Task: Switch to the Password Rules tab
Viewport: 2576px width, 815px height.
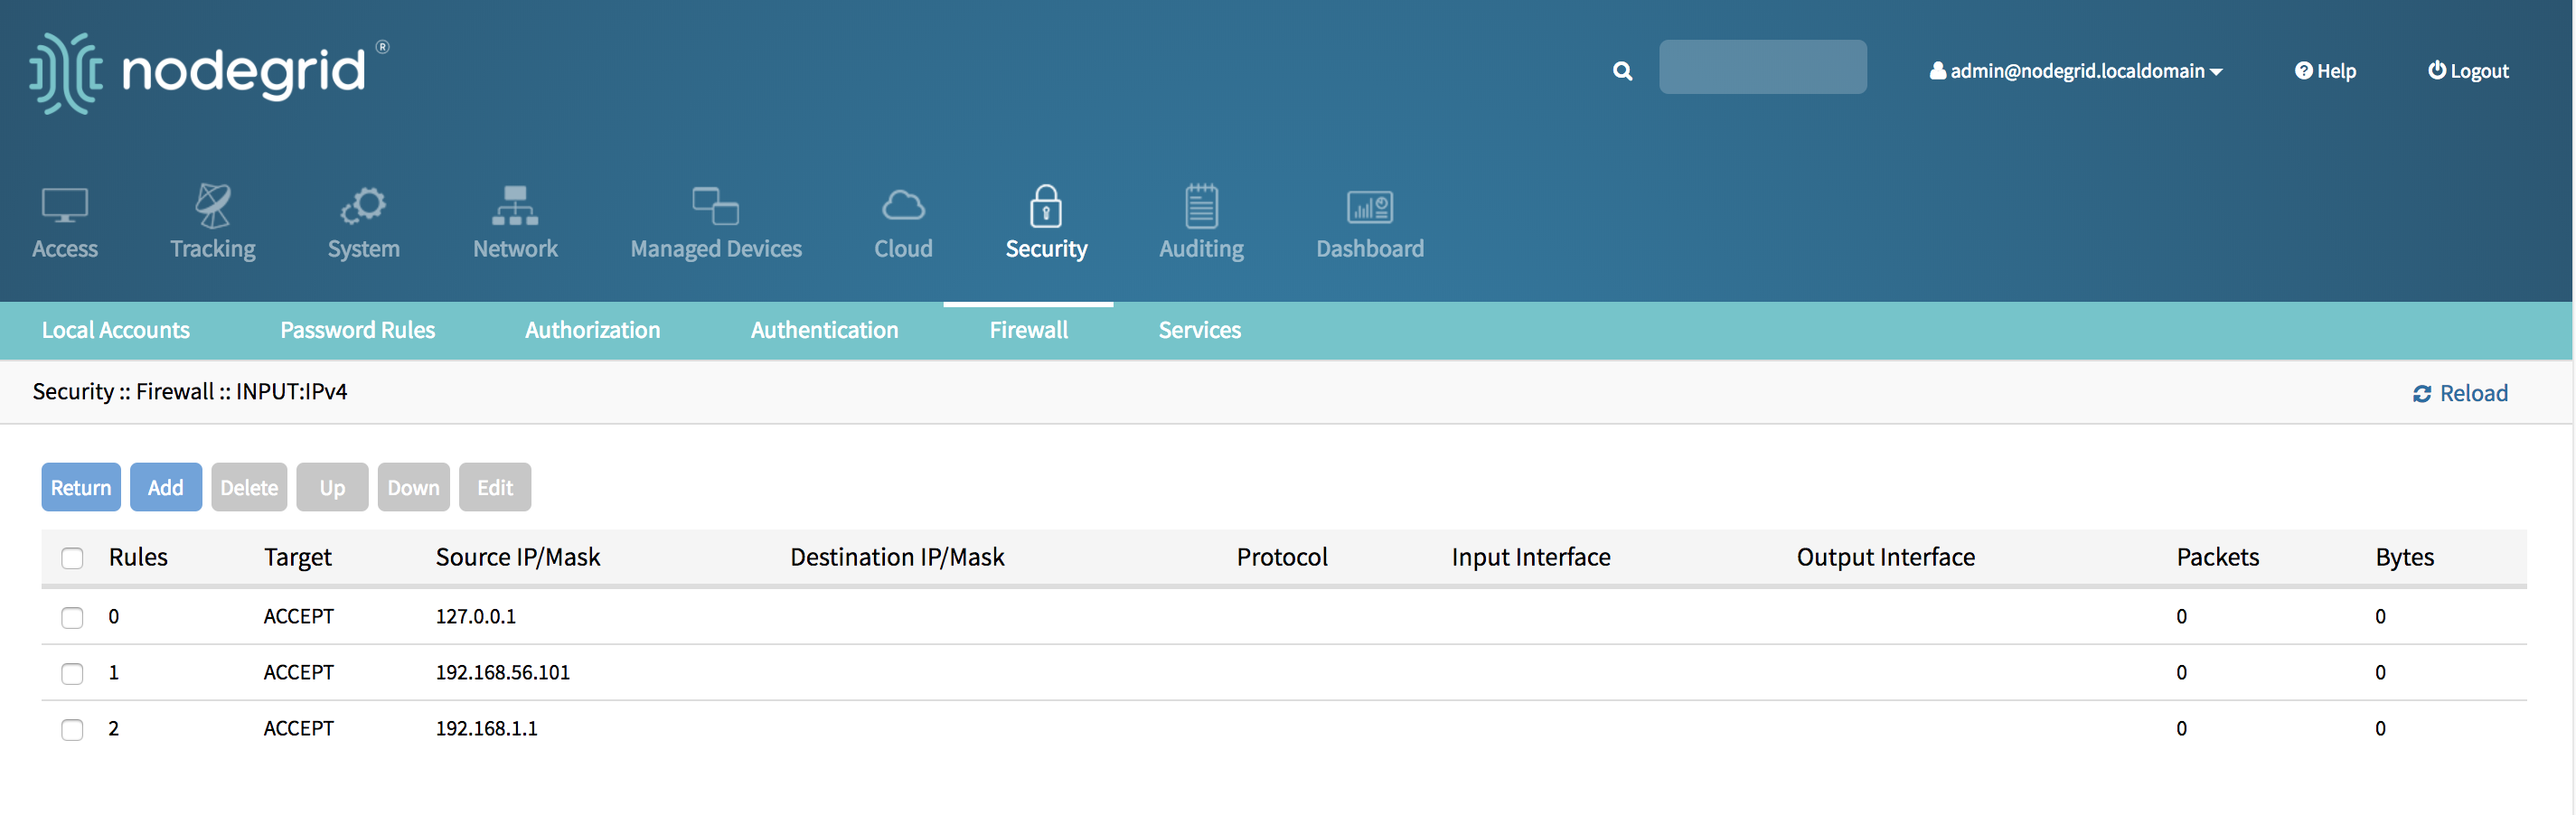Action: pyautogui.click(x=357, y=330)
